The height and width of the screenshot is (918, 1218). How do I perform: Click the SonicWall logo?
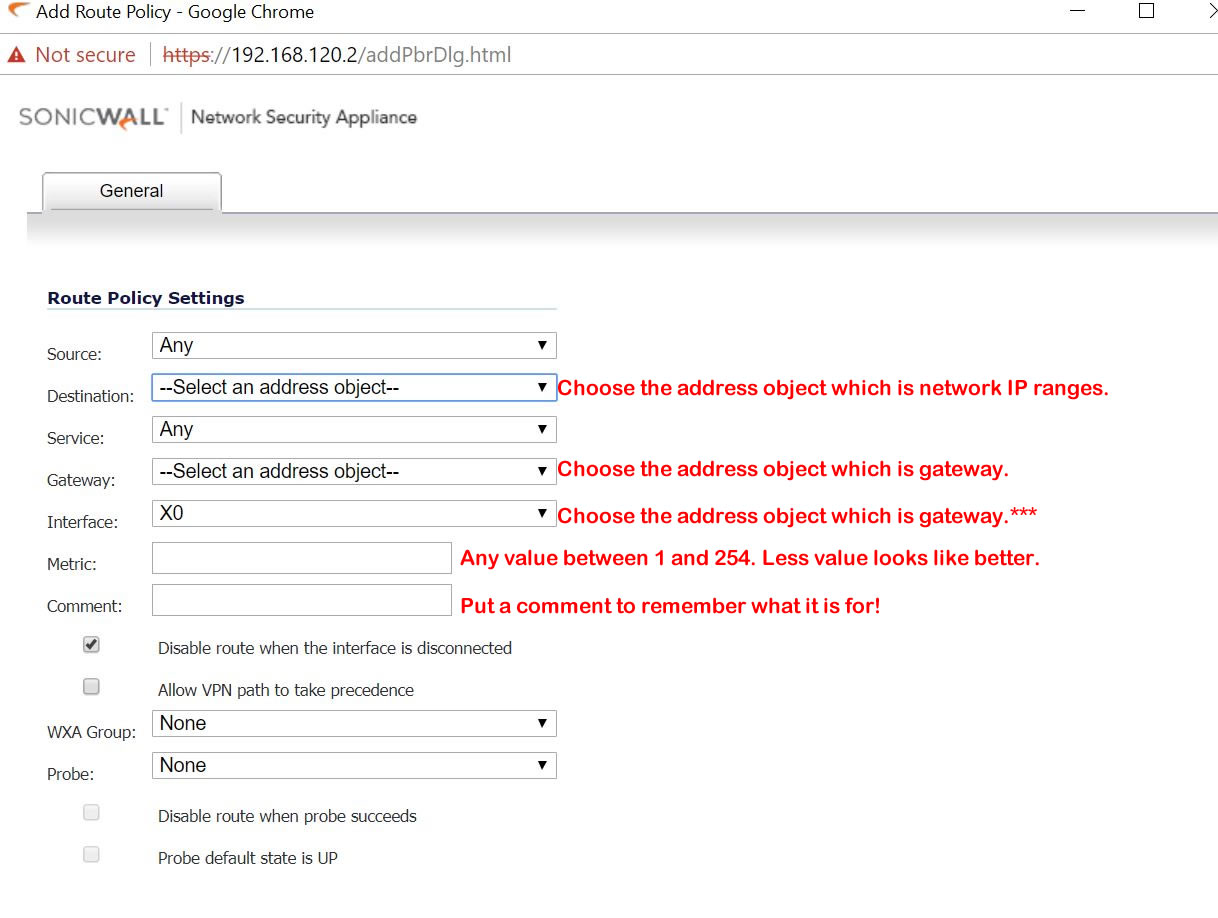tap(92, 116)
